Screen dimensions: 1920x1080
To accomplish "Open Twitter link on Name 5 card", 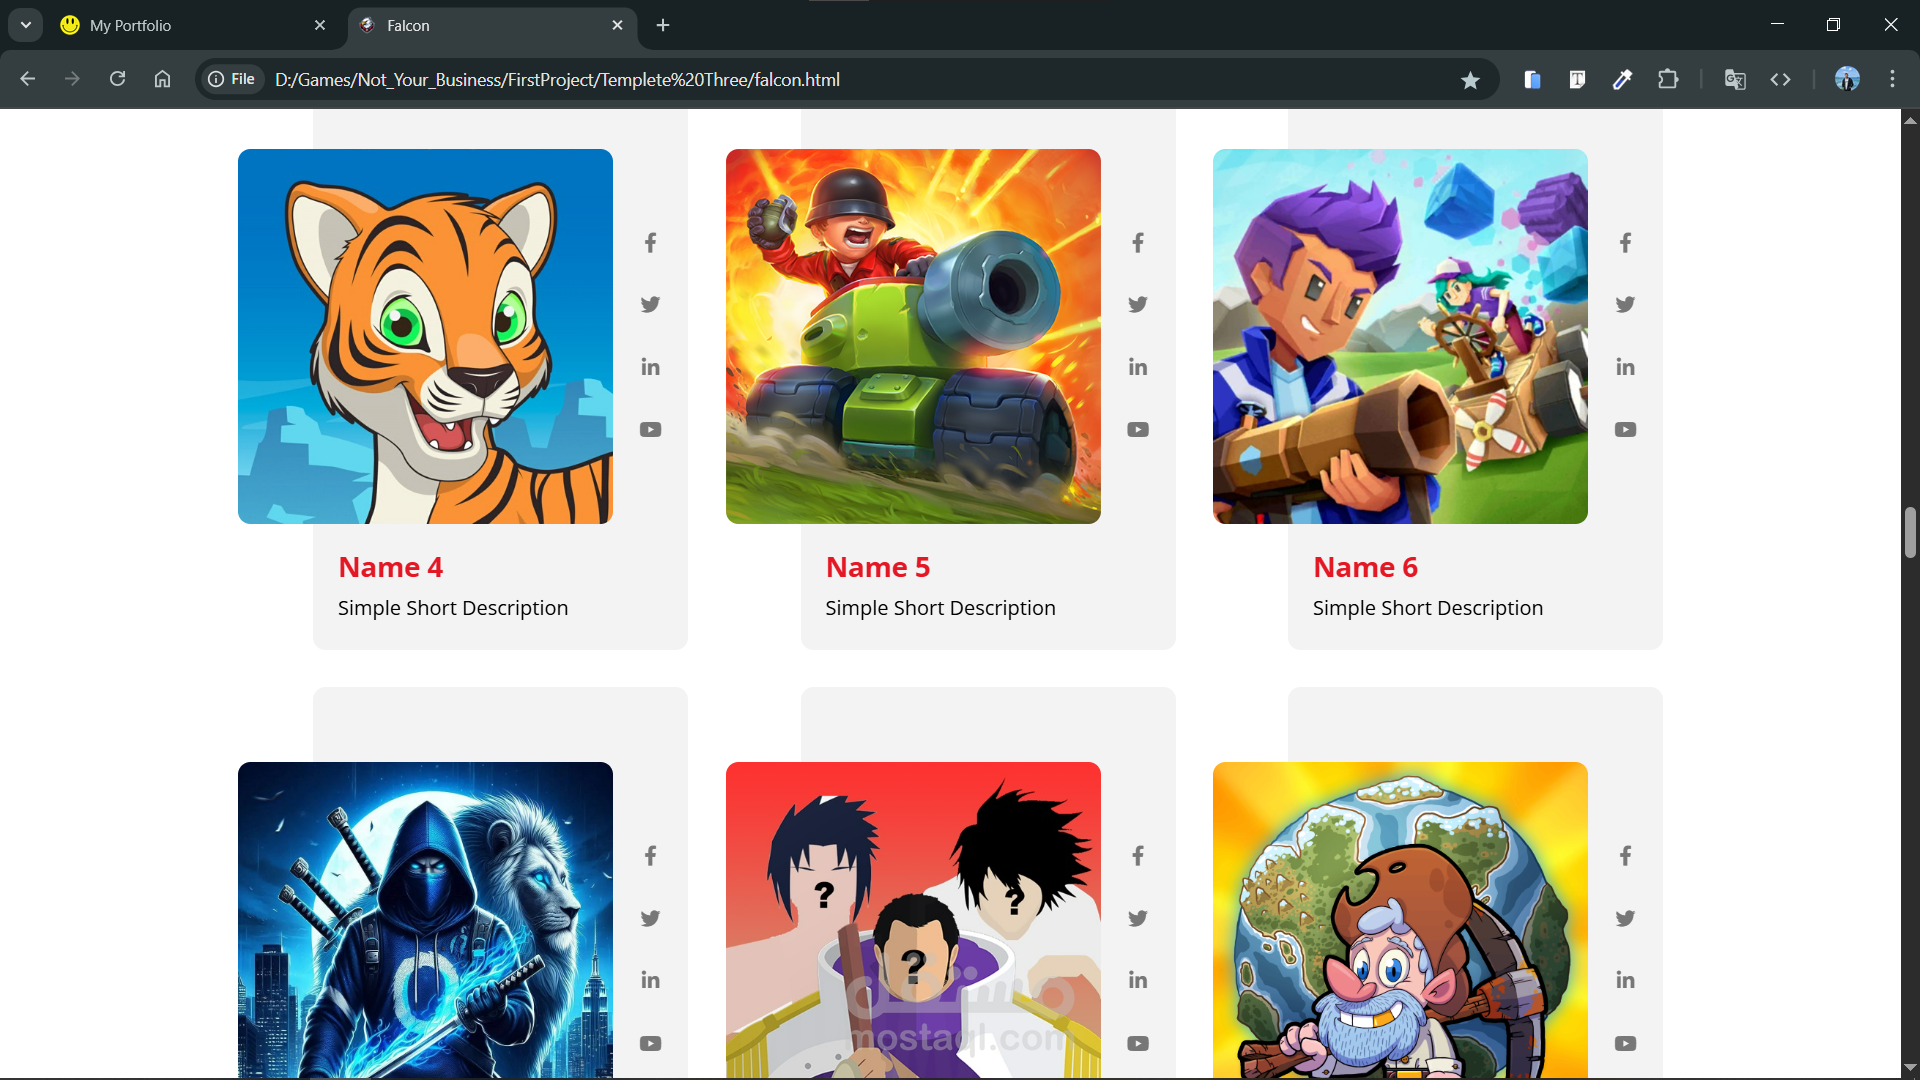I will [1138, 305].
